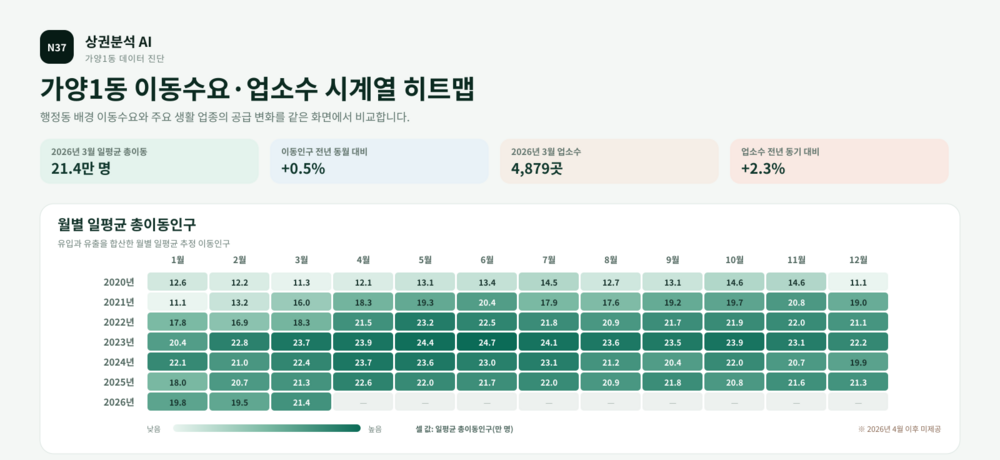The height and width of the screenshot is (460, 1000).
Task: Click the N37 logo icon
Action: (x=57, y=47)
